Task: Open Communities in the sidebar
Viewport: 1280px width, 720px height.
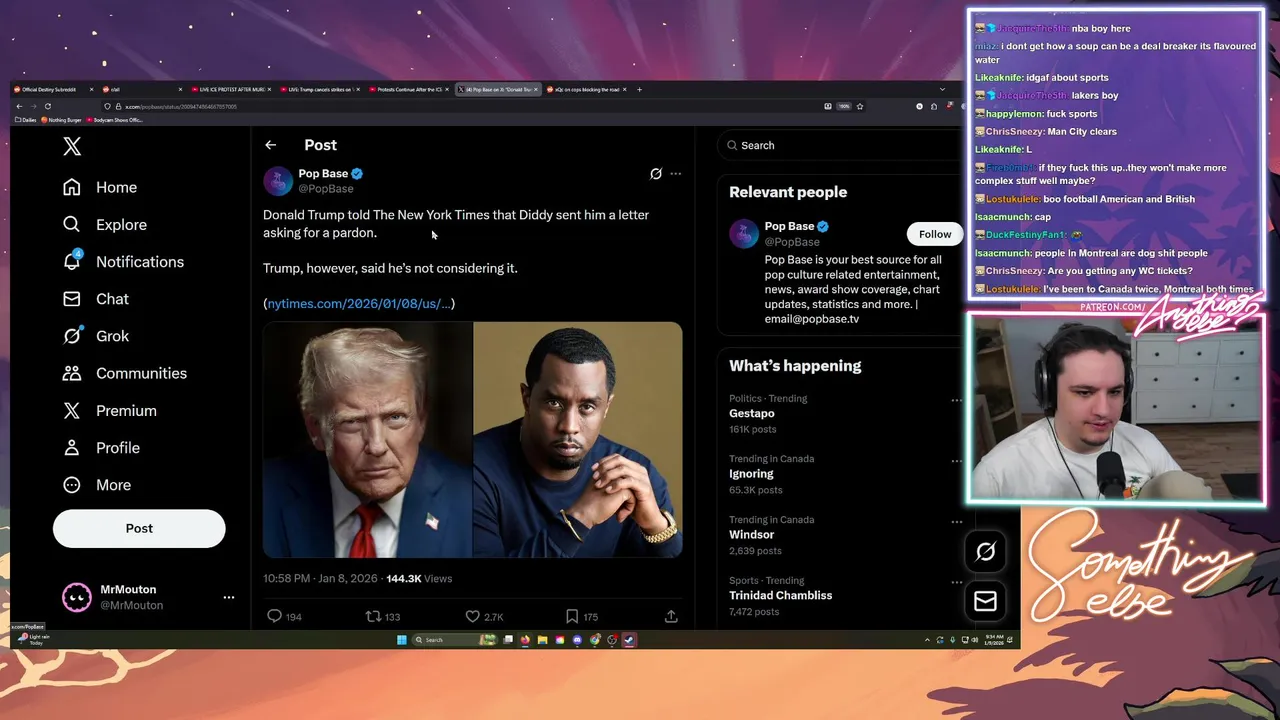Action: [124, 373]
